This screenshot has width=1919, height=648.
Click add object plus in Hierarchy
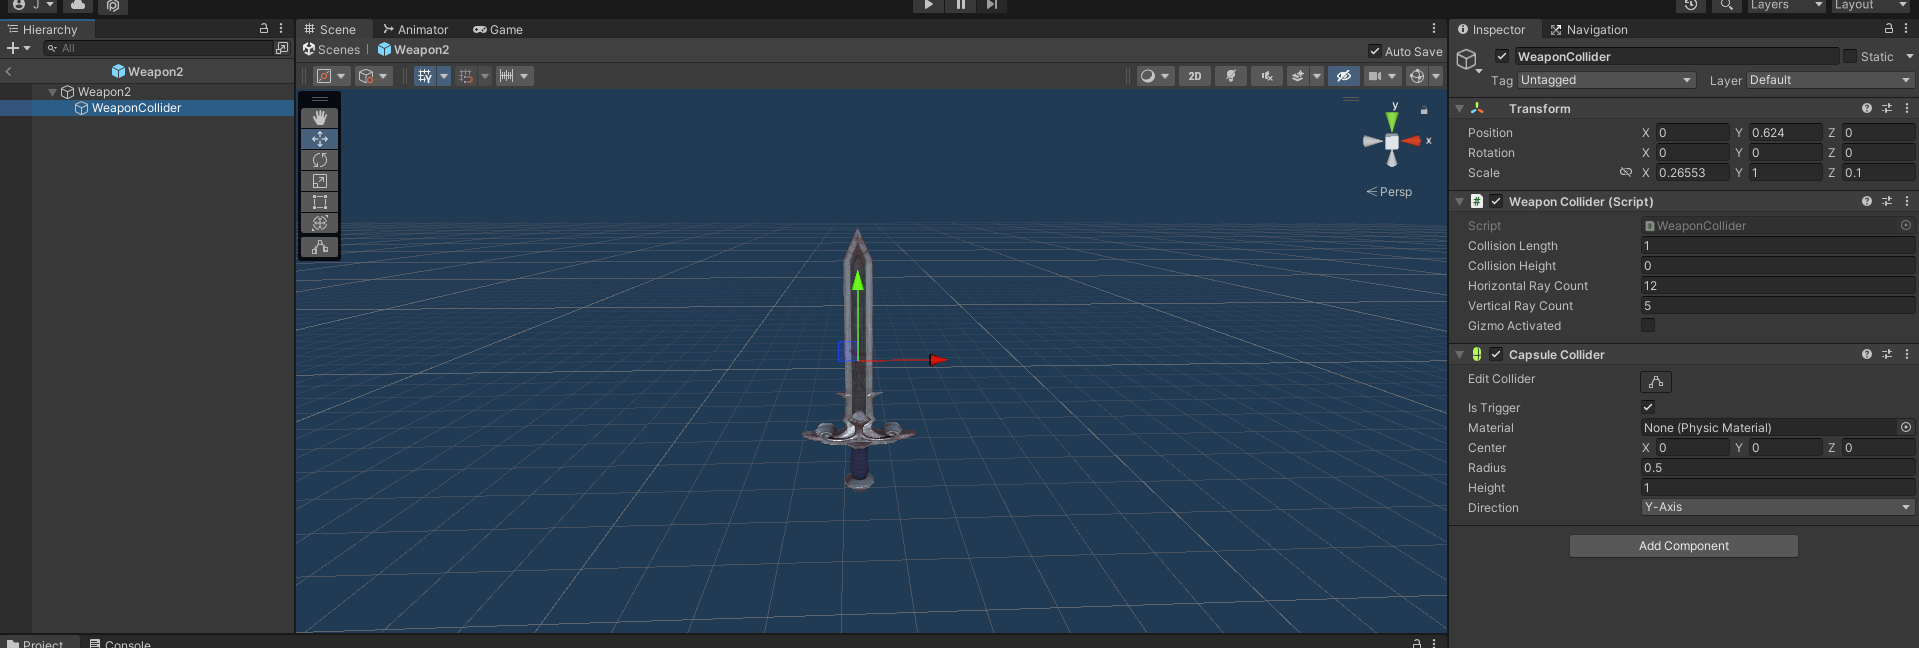pos(18,48)
